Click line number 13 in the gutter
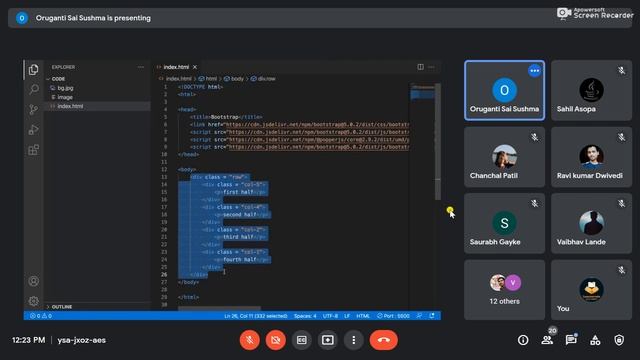 (164, 177)
